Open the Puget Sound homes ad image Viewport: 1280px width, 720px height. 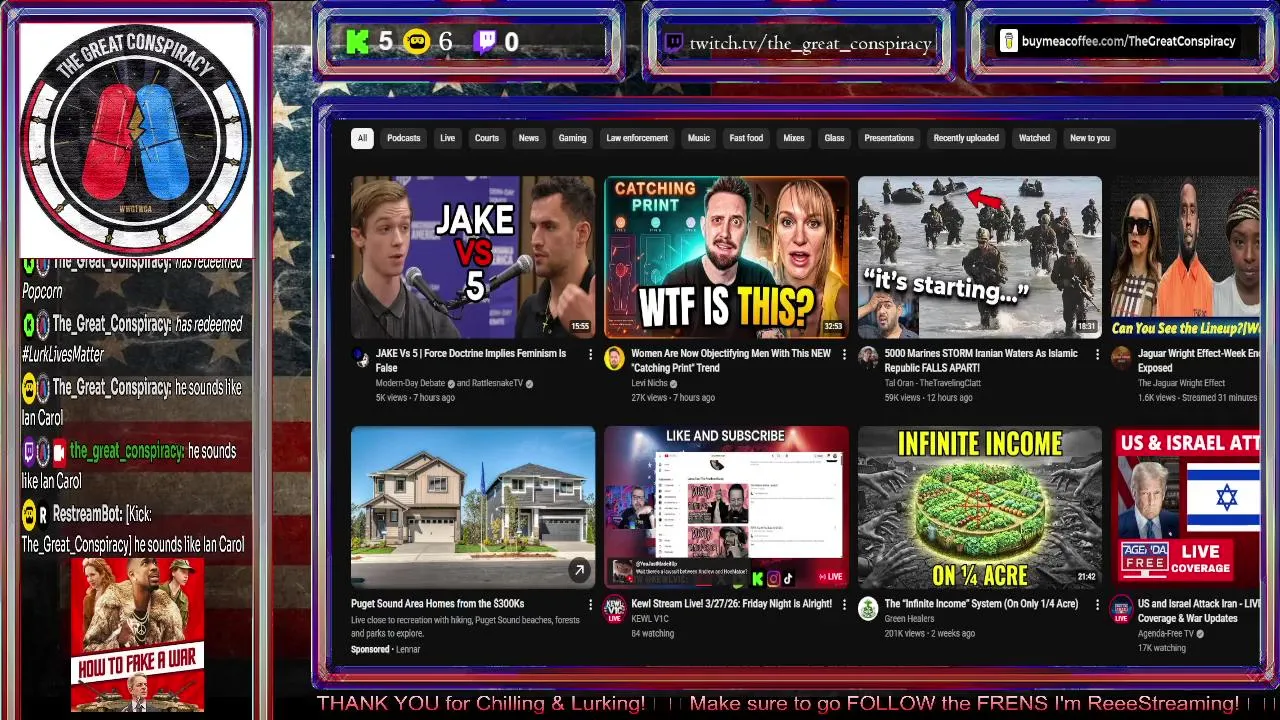[x=473, y=507]
